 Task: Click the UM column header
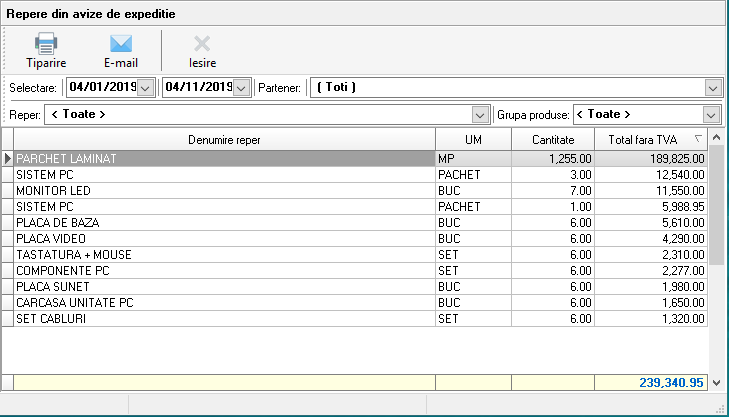tap(473, 139)
